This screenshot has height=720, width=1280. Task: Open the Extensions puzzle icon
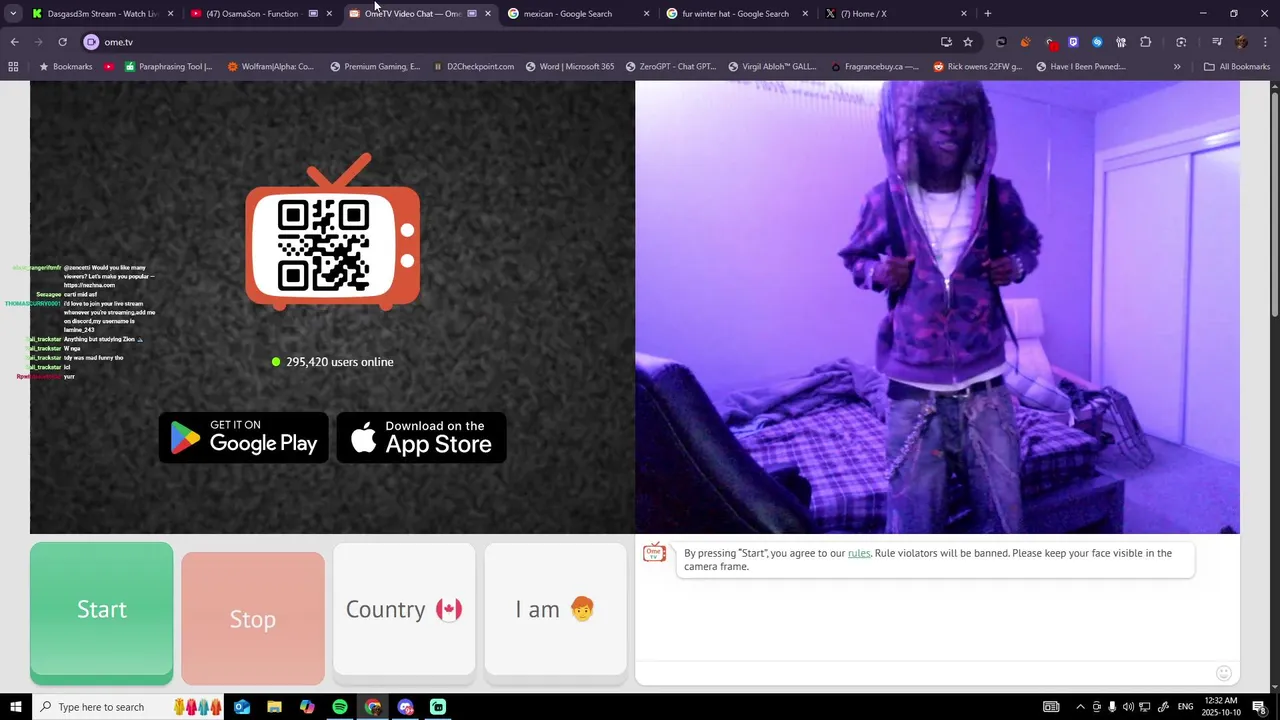pos(1146,42)
